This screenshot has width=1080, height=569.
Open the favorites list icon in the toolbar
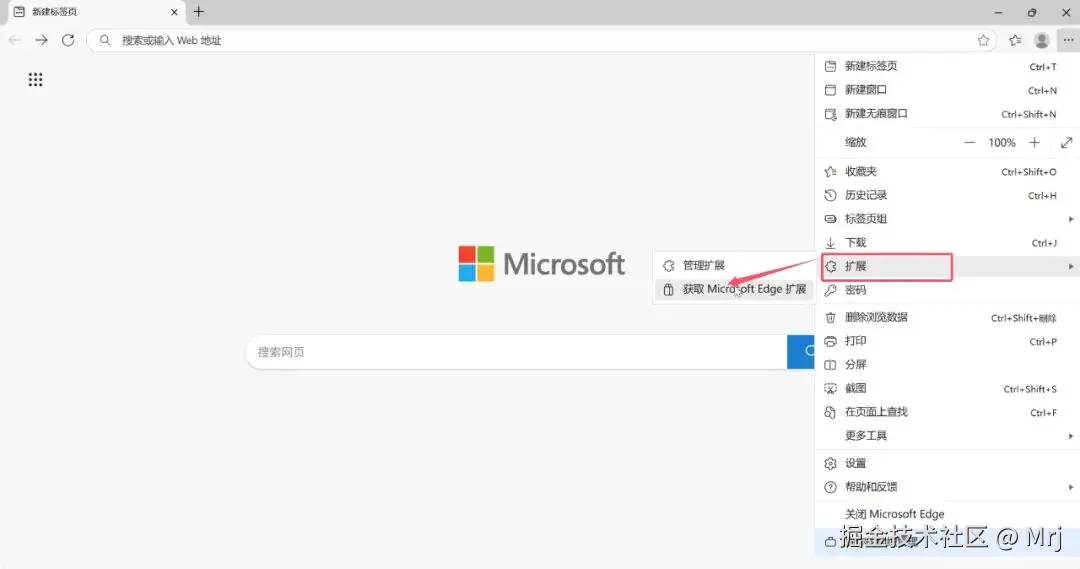pyautogui.click(x=1015, y=41)
